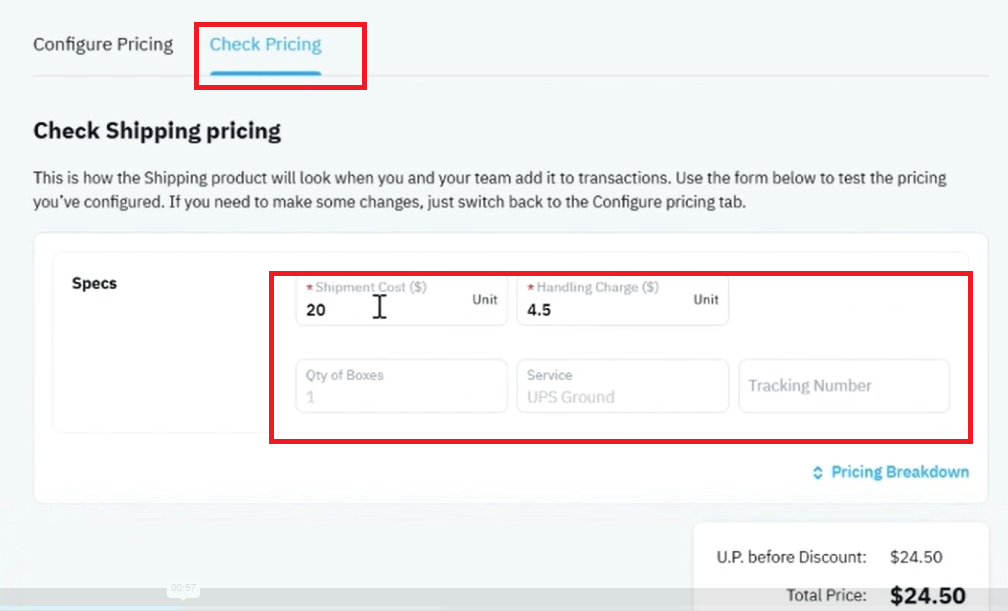This screenshot has height=611, width=1008.
Task: Click the Total Price $24.50 amount
Action: click(x=928, y=596)
